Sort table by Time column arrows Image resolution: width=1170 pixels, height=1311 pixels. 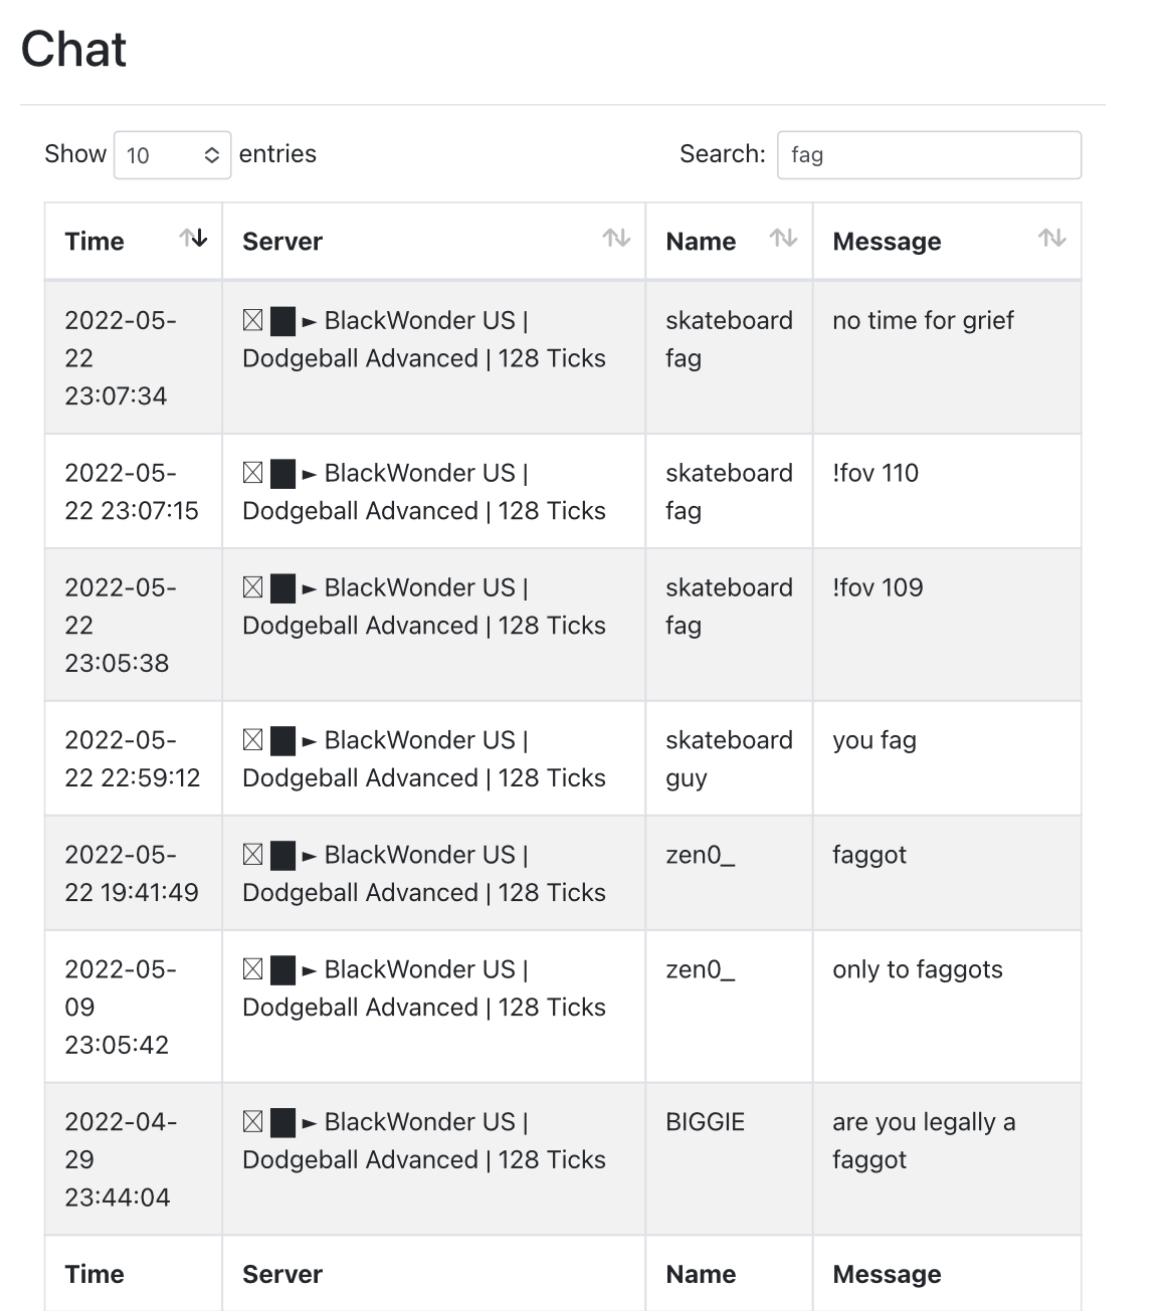coord(193,238)
